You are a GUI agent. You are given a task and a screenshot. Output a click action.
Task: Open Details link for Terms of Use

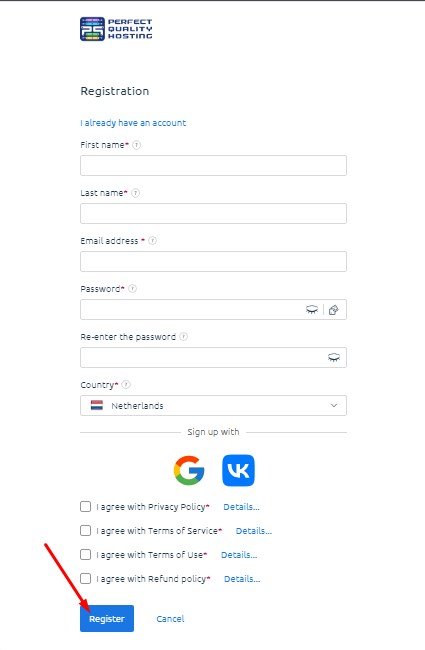pyautogui.click(x=239, y=555)
